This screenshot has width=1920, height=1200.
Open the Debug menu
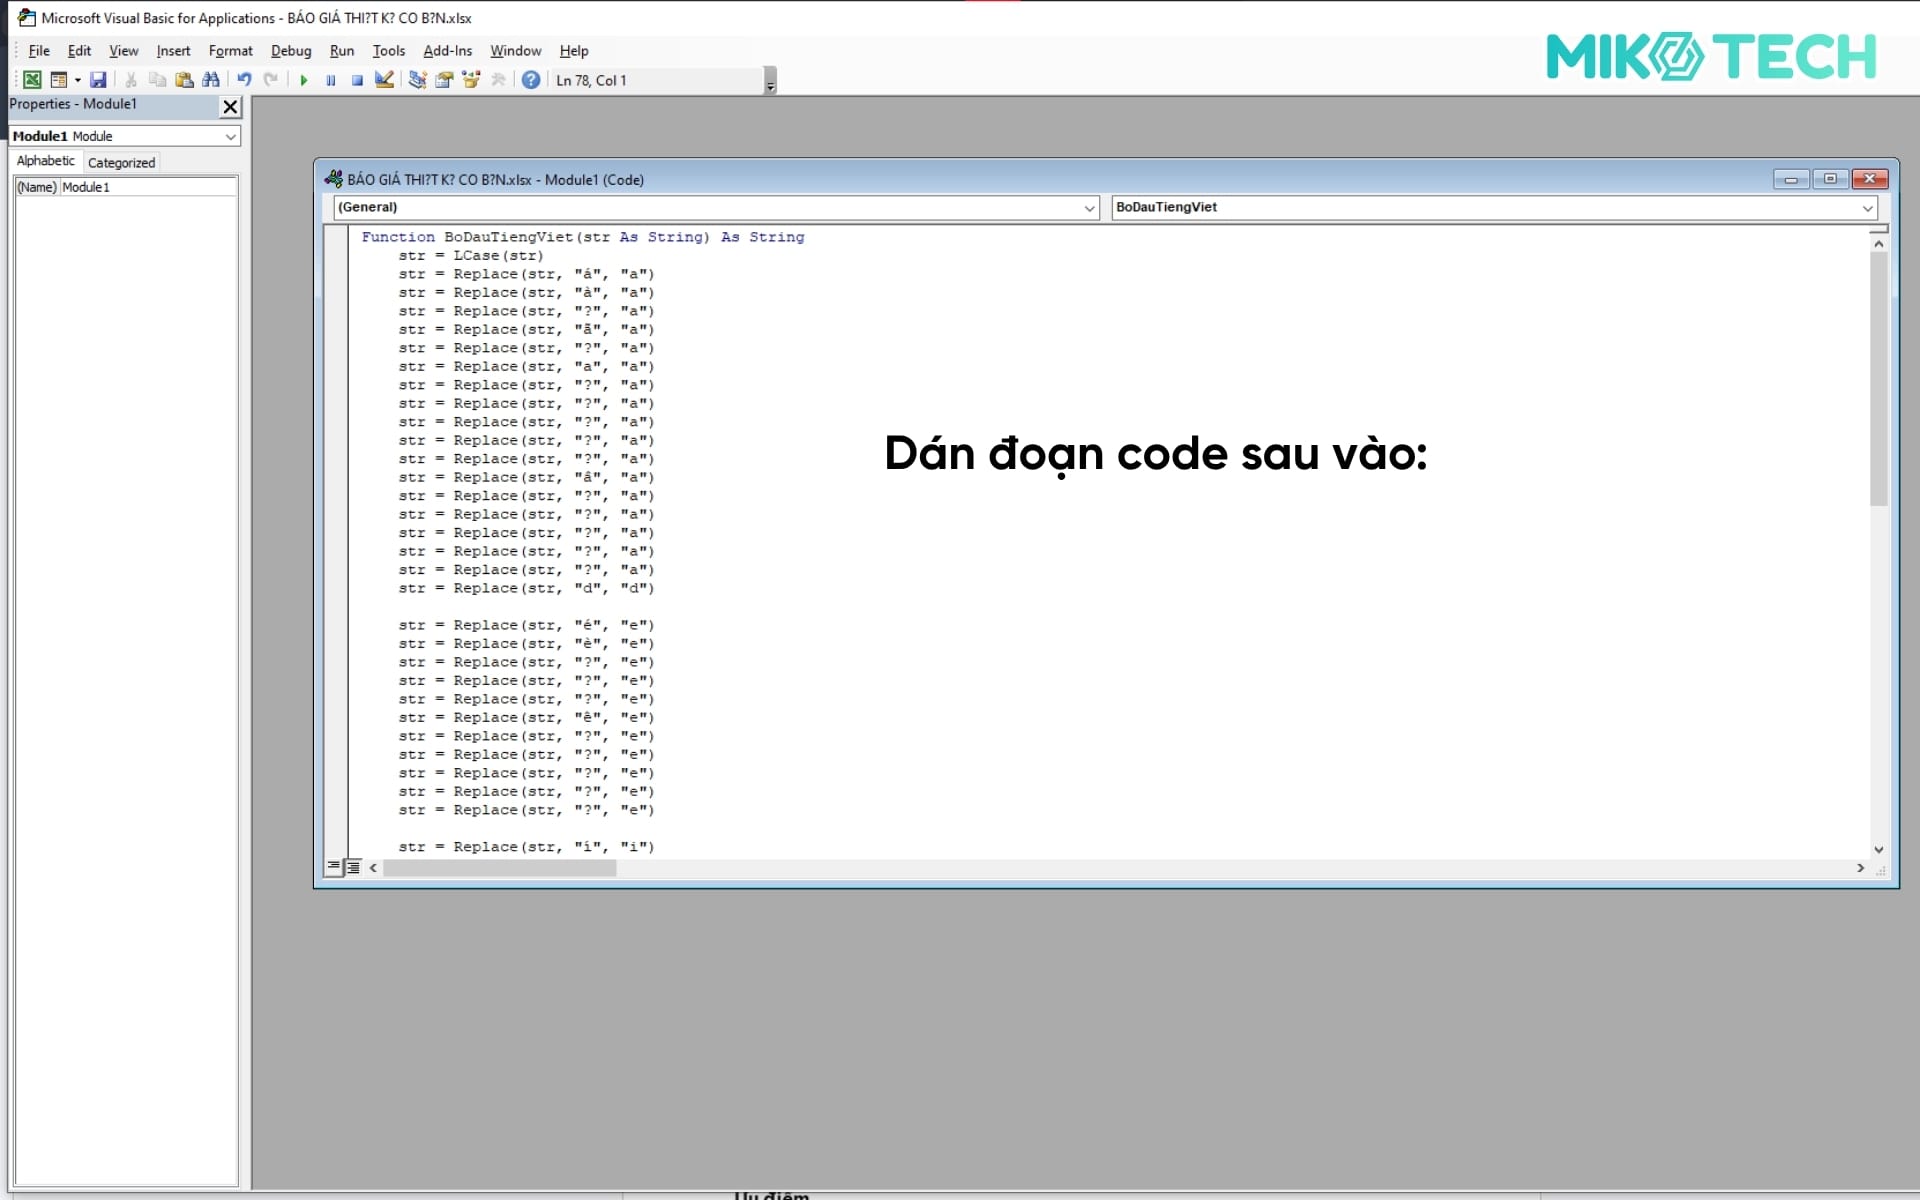(x=291, y=51)
